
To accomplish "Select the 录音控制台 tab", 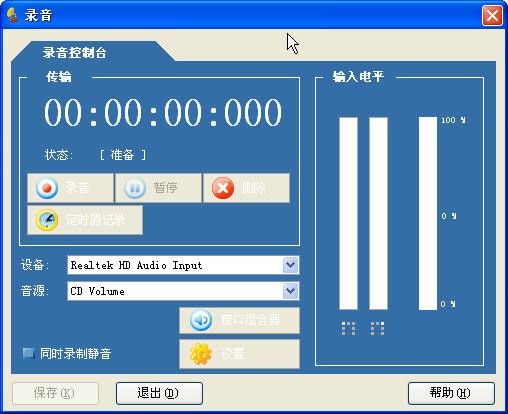I will (x=74, y=53).
